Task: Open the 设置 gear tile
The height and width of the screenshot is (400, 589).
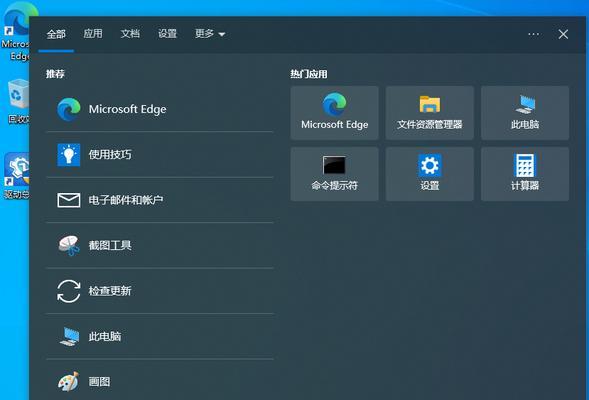Action: 430,174
